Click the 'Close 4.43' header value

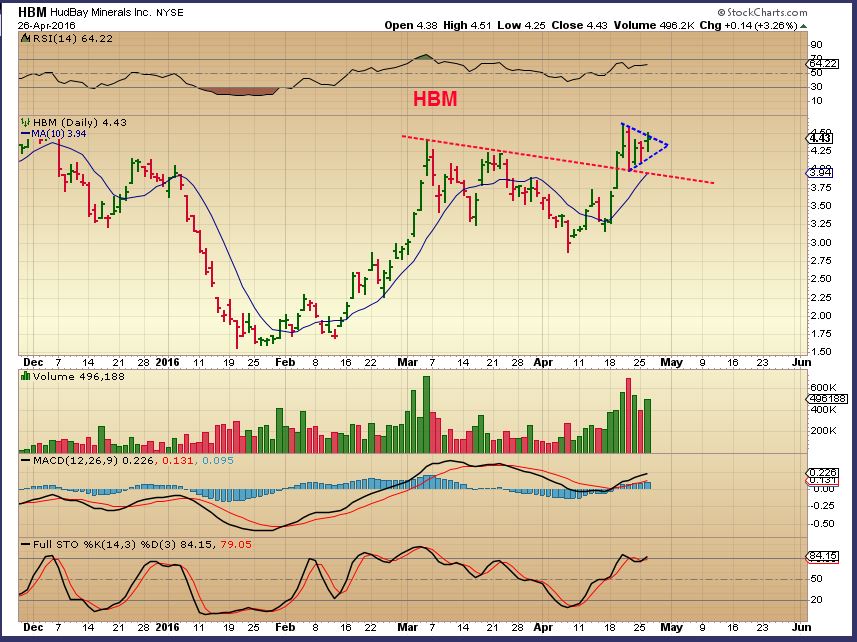(x=579, y=25)
